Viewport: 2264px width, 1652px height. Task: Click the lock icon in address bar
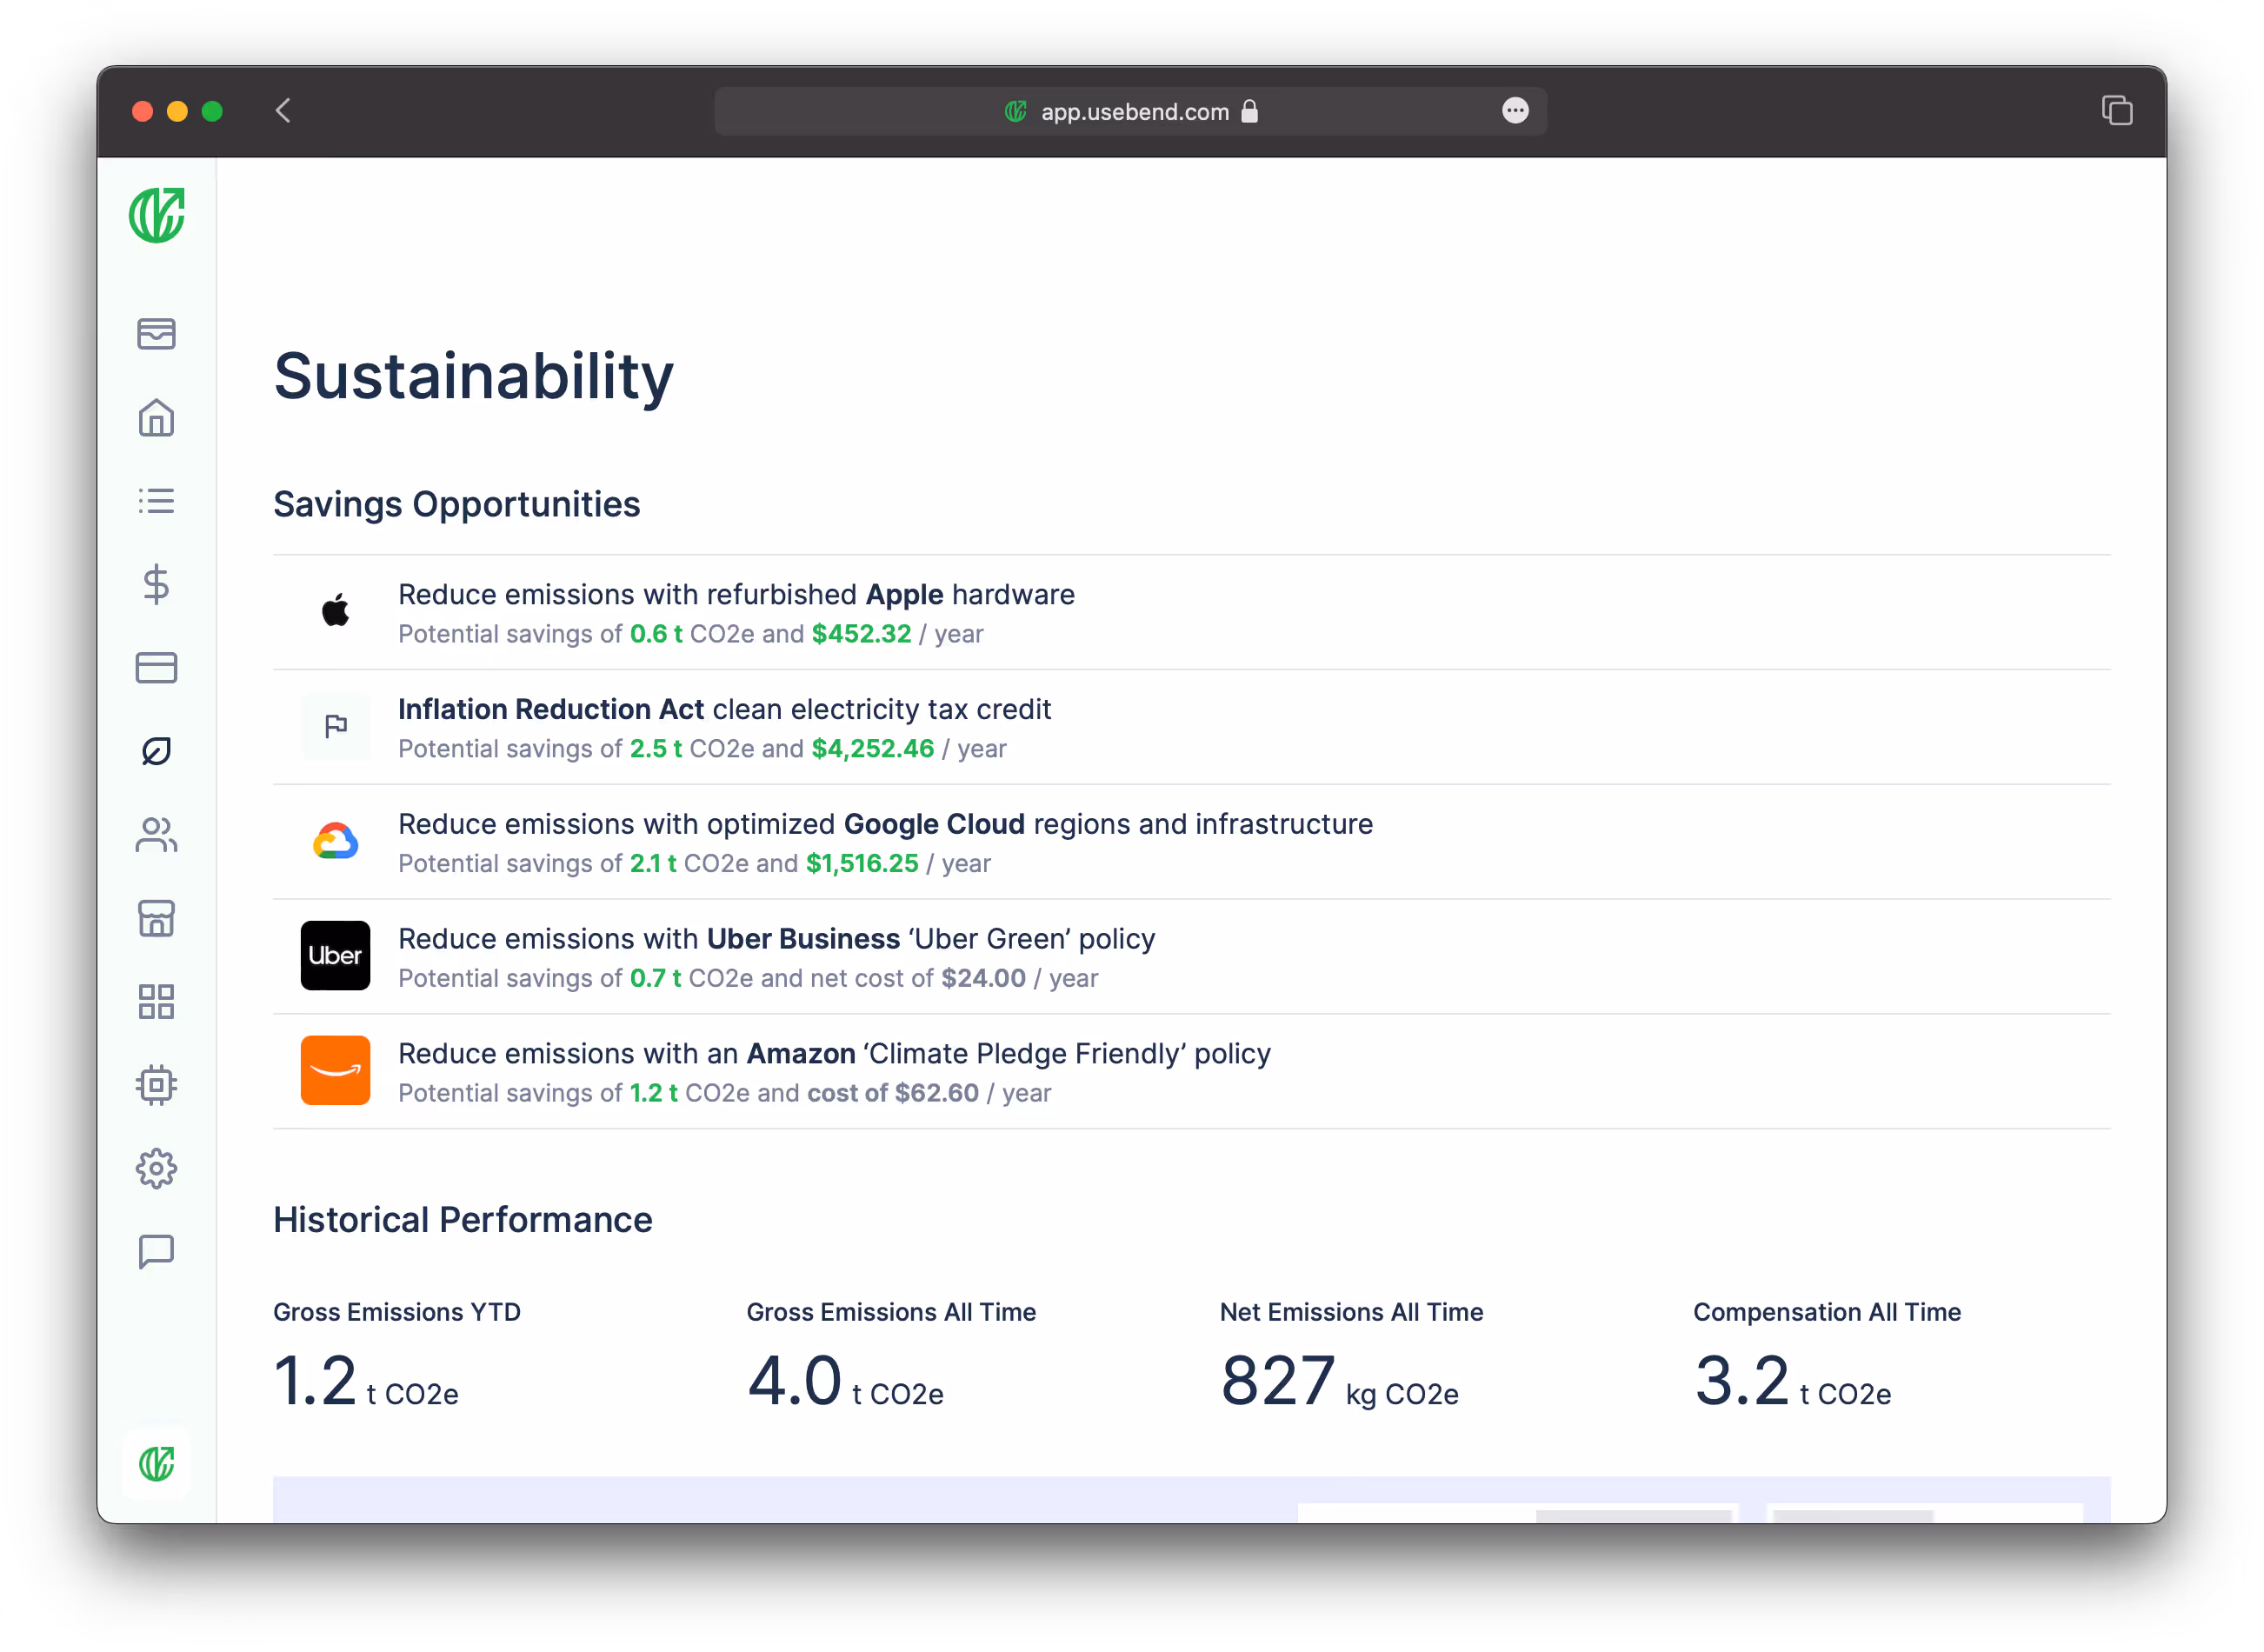[x=1249, y=111]
